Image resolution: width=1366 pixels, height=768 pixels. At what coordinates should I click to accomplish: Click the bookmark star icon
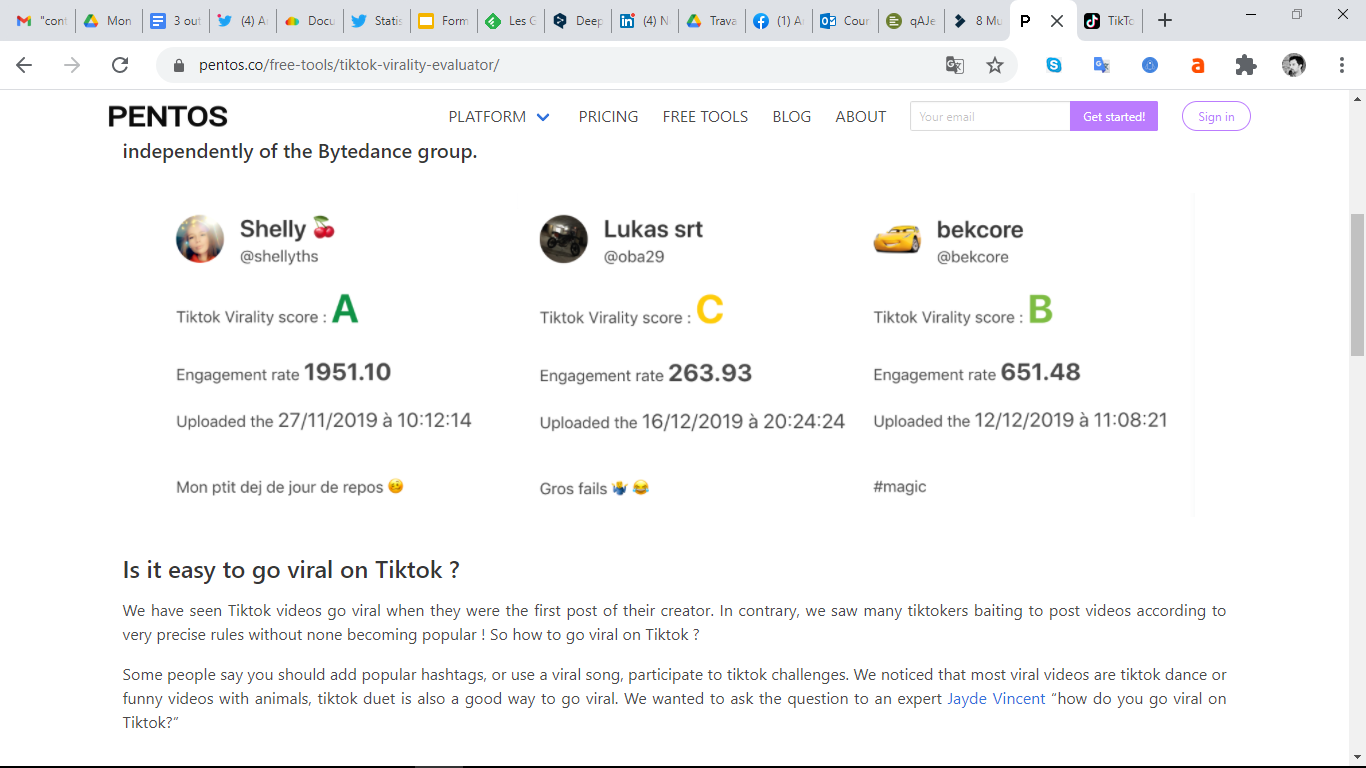[994, 65]
